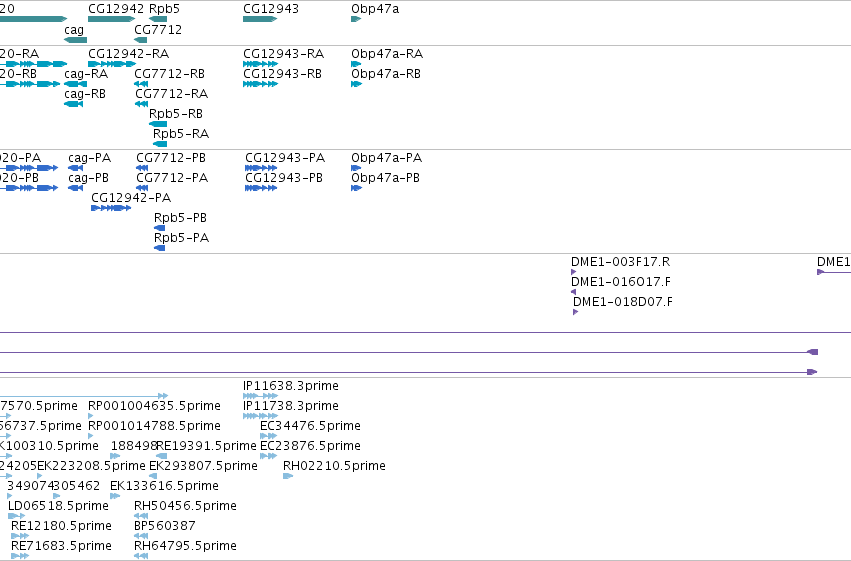Image resolution: width=851 pixels, height=561 pixels.
Task: Click EST RP001004635.5prime
Action: pyautogui.click(x=154, y=406)
